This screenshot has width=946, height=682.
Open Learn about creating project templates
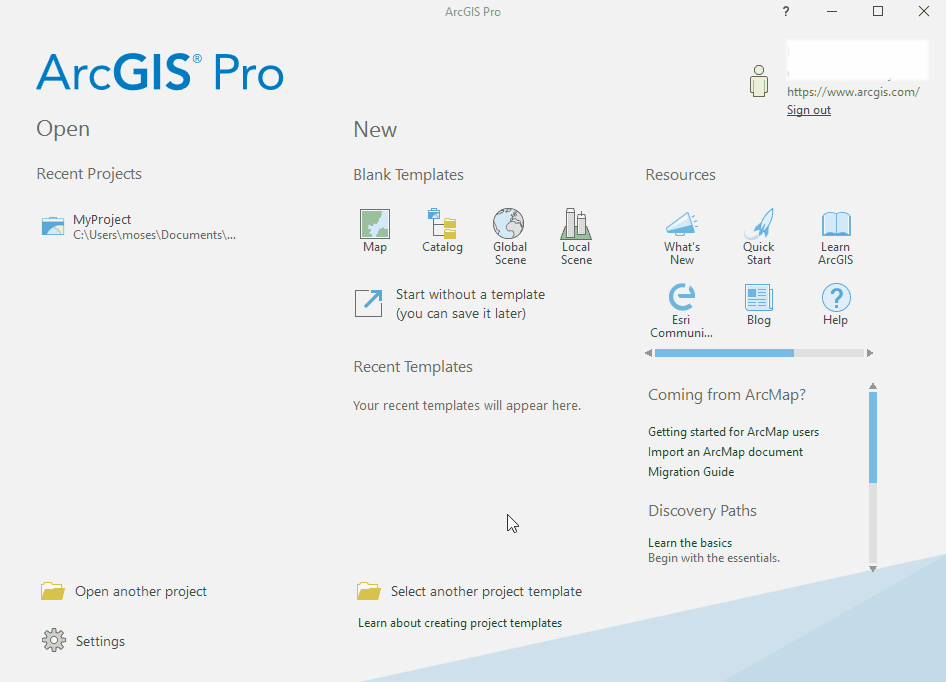[x=460, y=623]
